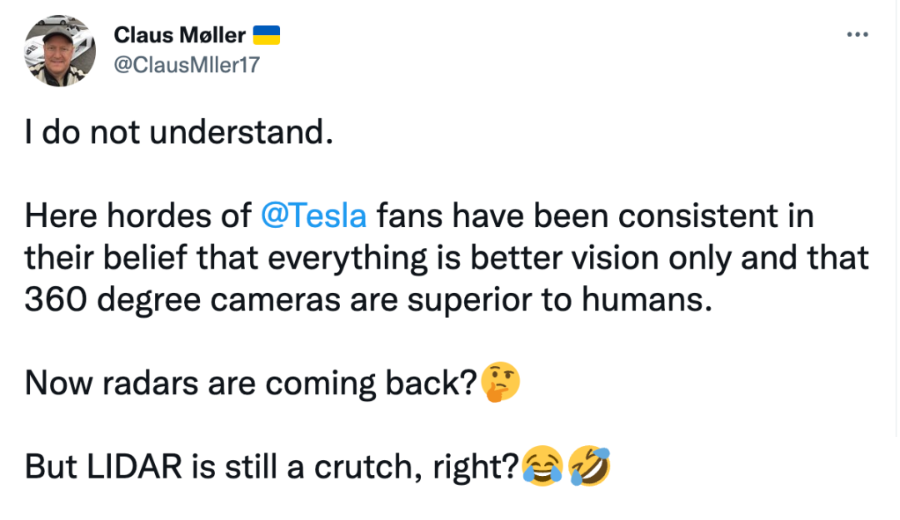900x520 pixels.
Task: Click the tears of joy emoji
Action: click(x=542, y=466)
